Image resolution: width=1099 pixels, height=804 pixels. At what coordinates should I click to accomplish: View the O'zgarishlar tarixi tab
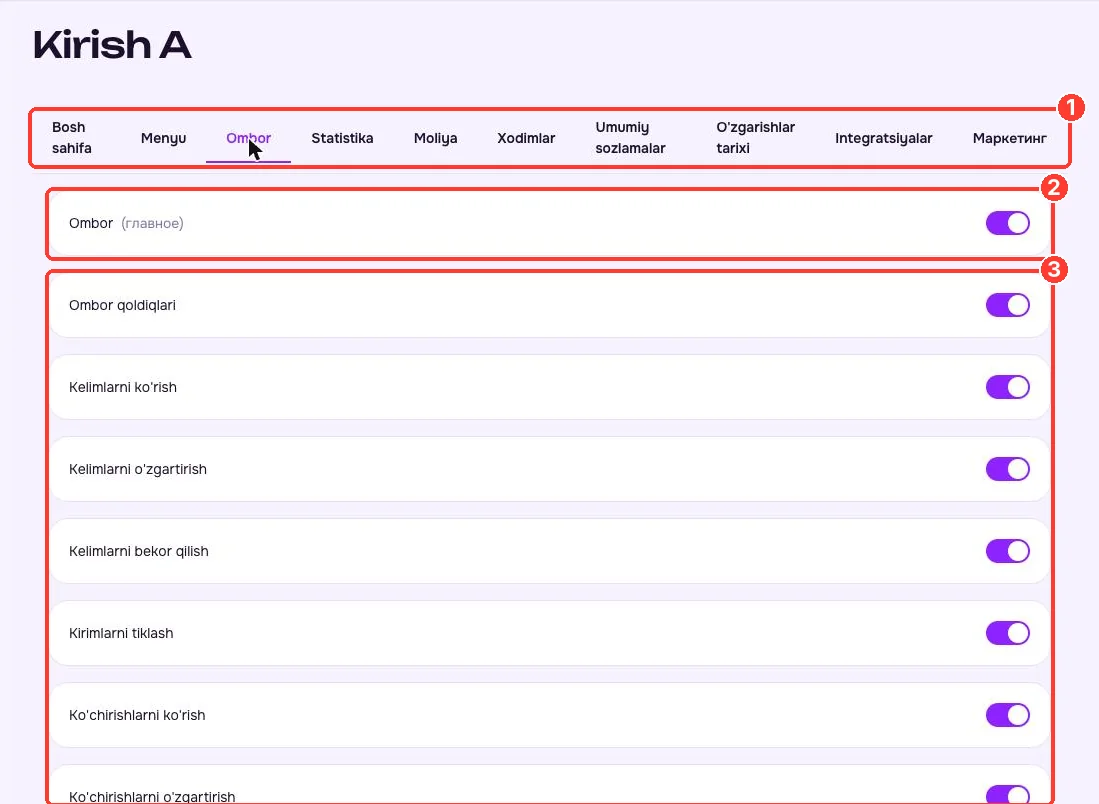tap(755, 137)
